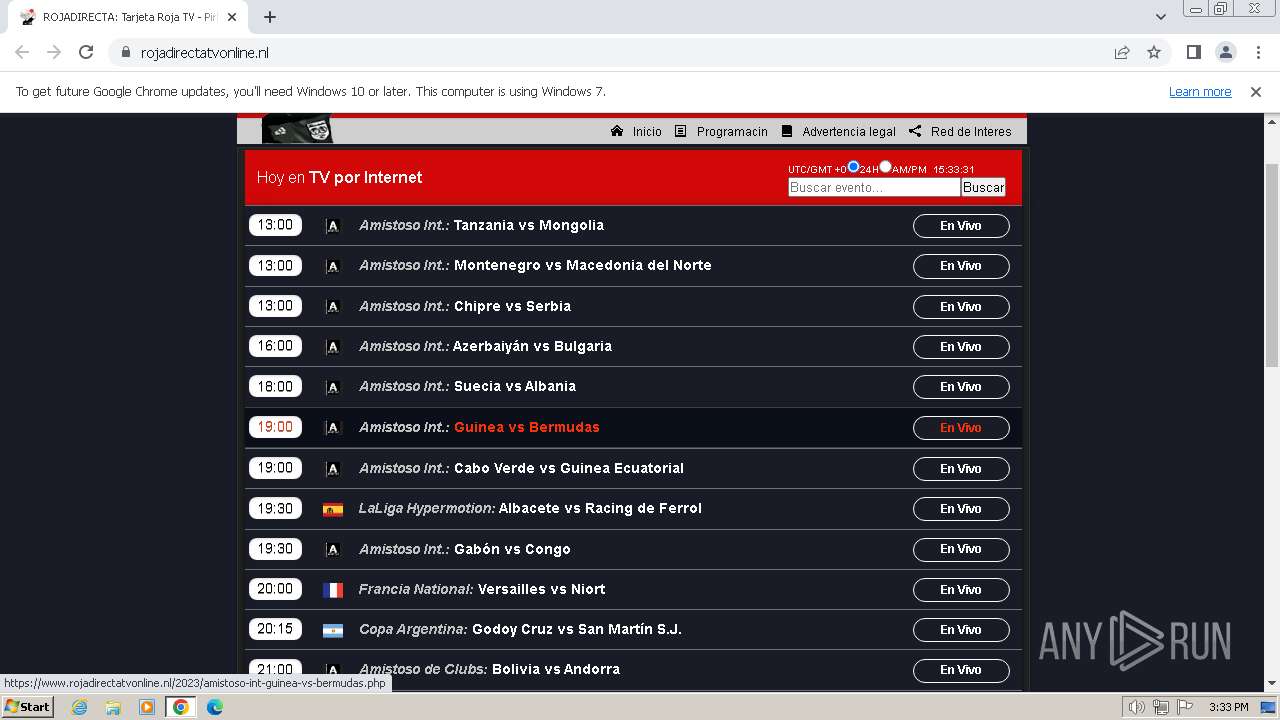This screenshot has height=720, width=1280.
Task: Open the File Explorer taskbar icon
Action: point(113,707)
